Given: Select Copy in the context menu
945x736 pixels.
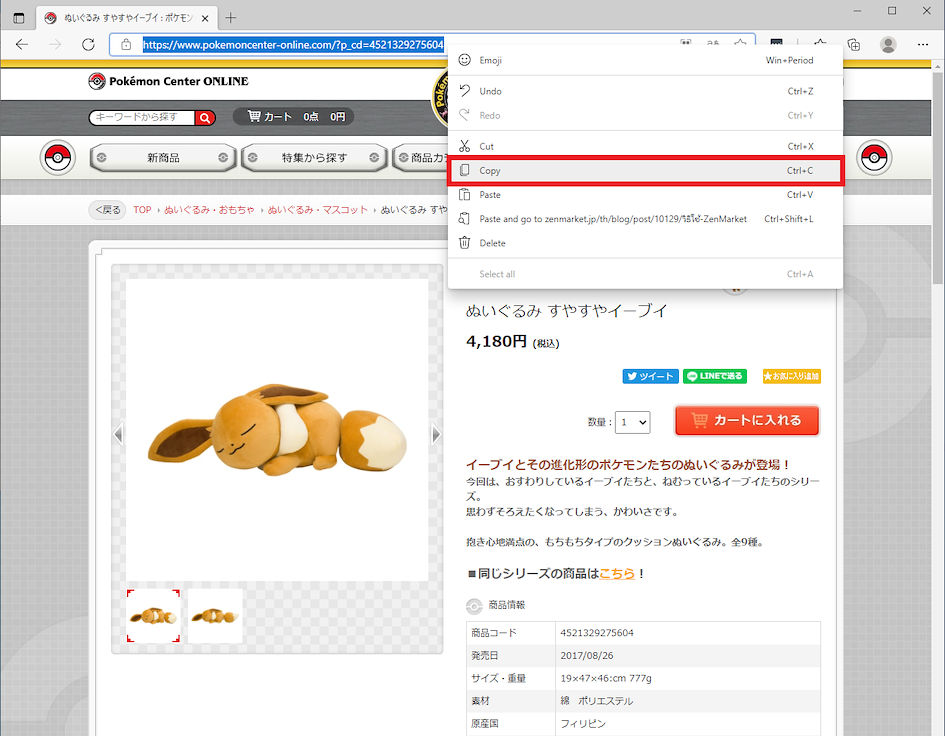Looking at the screenshot, I should (645, 171).
